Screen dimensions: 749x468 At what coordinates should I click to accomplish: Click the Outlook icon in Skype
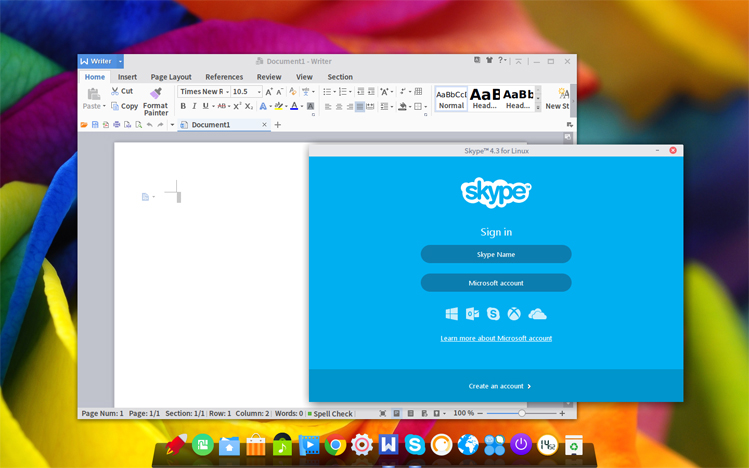point(472,314)
